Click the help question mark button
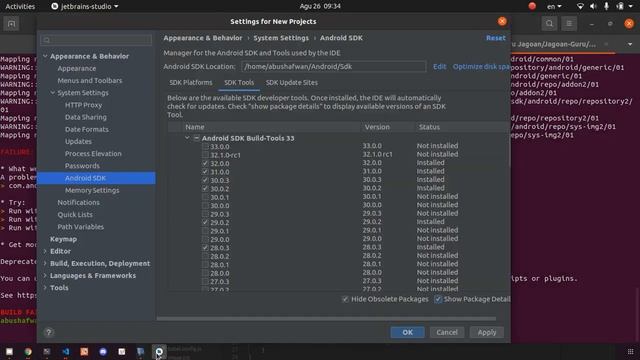 tap(49, 332)
